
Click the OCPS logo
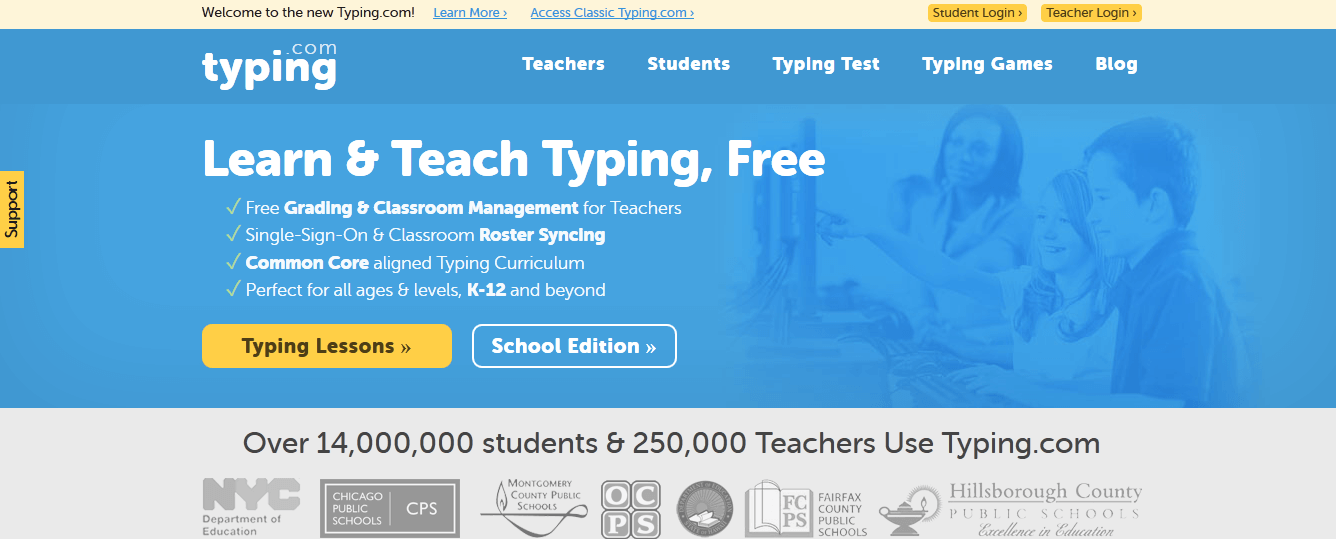631,509
